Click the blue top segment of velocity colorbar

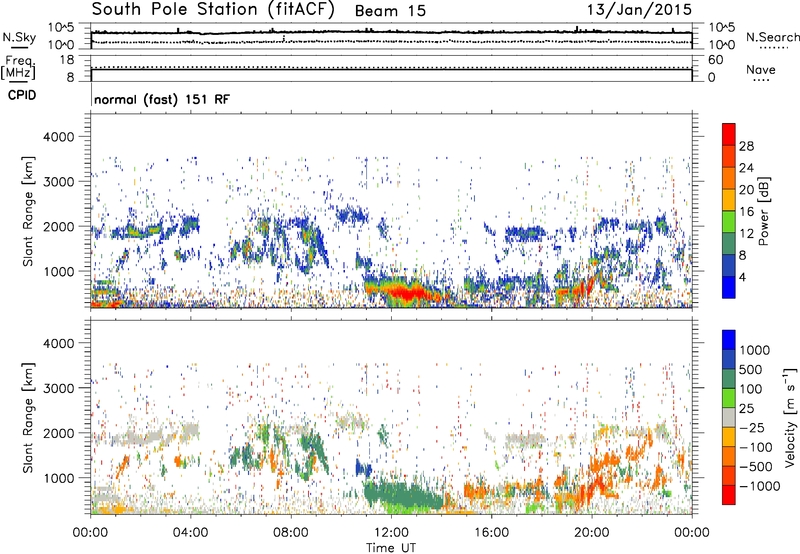point(729,340)
